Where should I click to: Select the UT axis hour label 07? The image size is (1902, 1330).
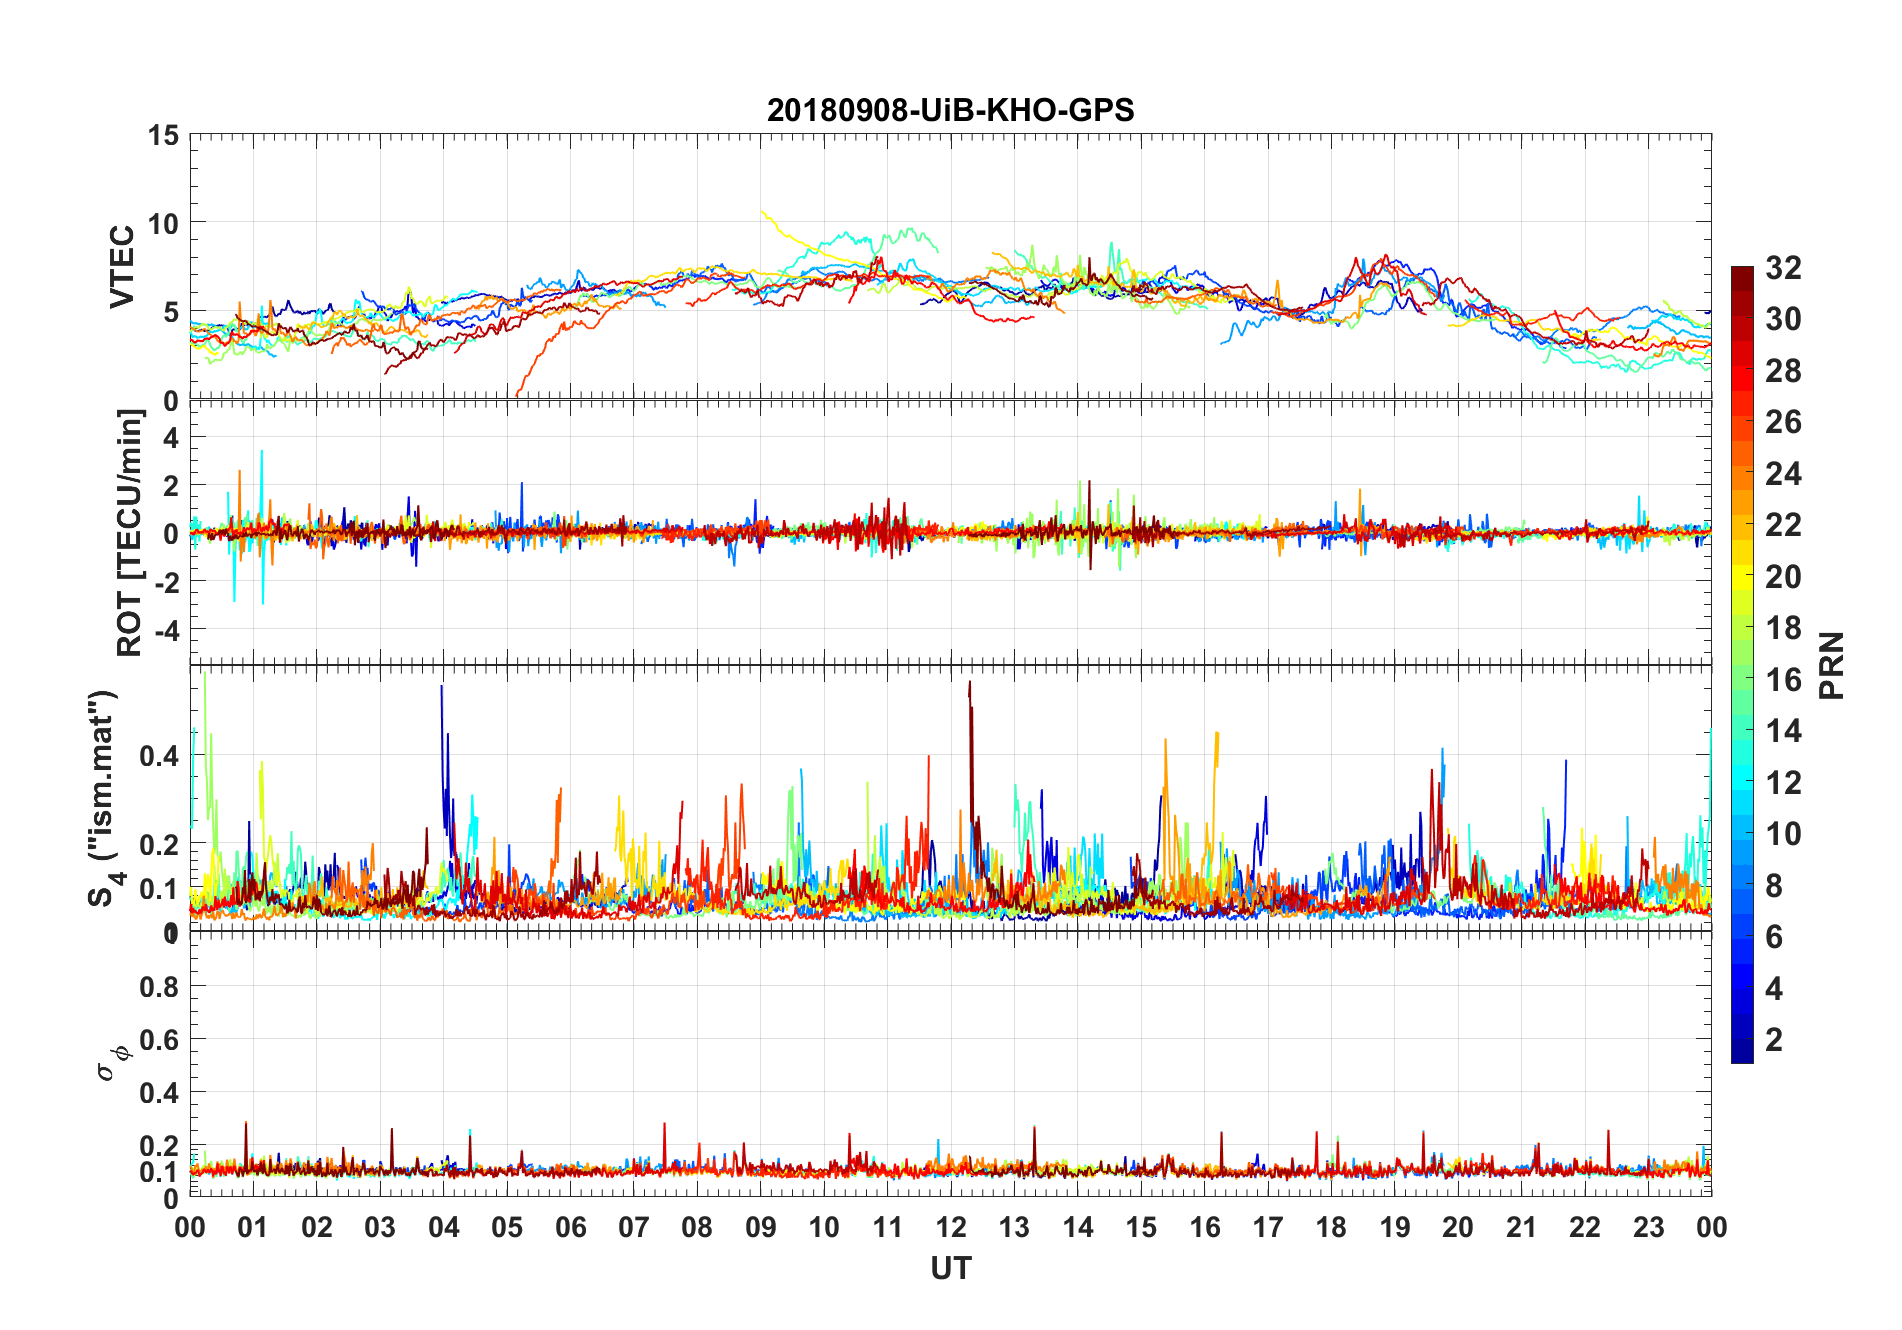(x=634, y=1227)
